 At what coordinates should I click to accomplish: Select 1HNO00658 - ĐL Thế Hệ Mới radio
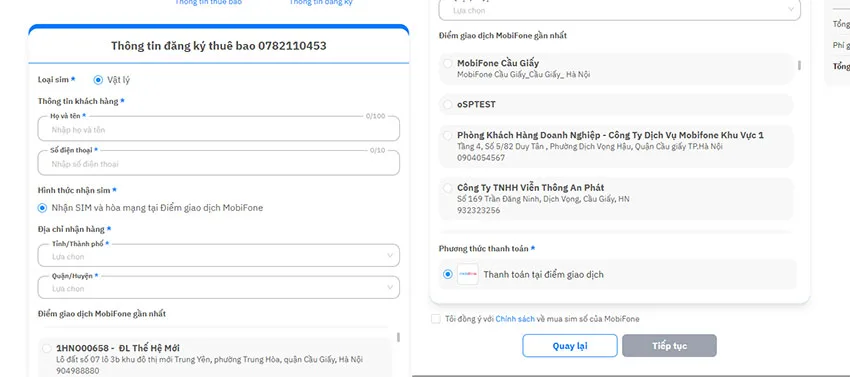point(47,348)
